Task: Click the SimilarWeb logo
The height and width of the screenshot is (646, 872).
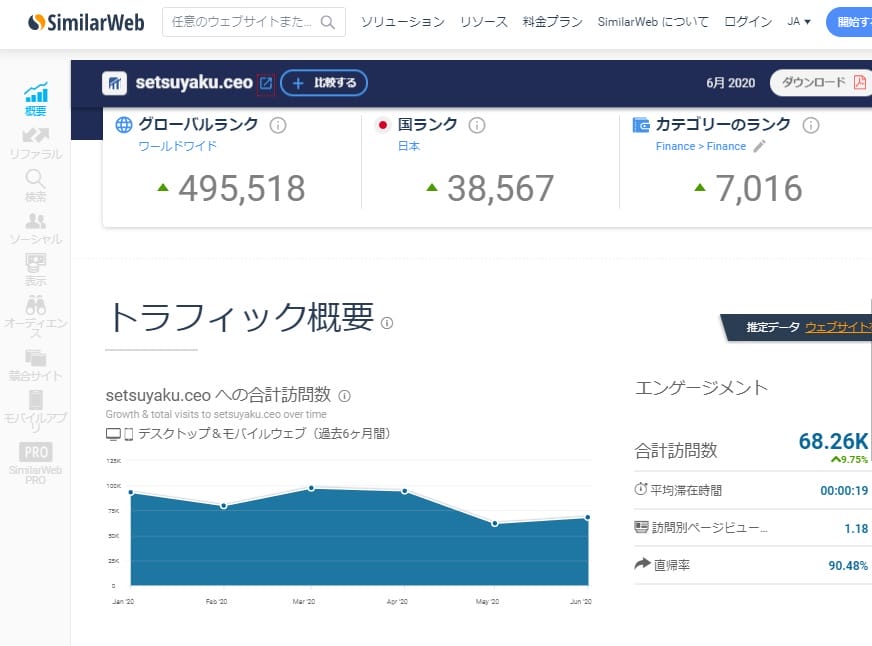Action: 86,22
